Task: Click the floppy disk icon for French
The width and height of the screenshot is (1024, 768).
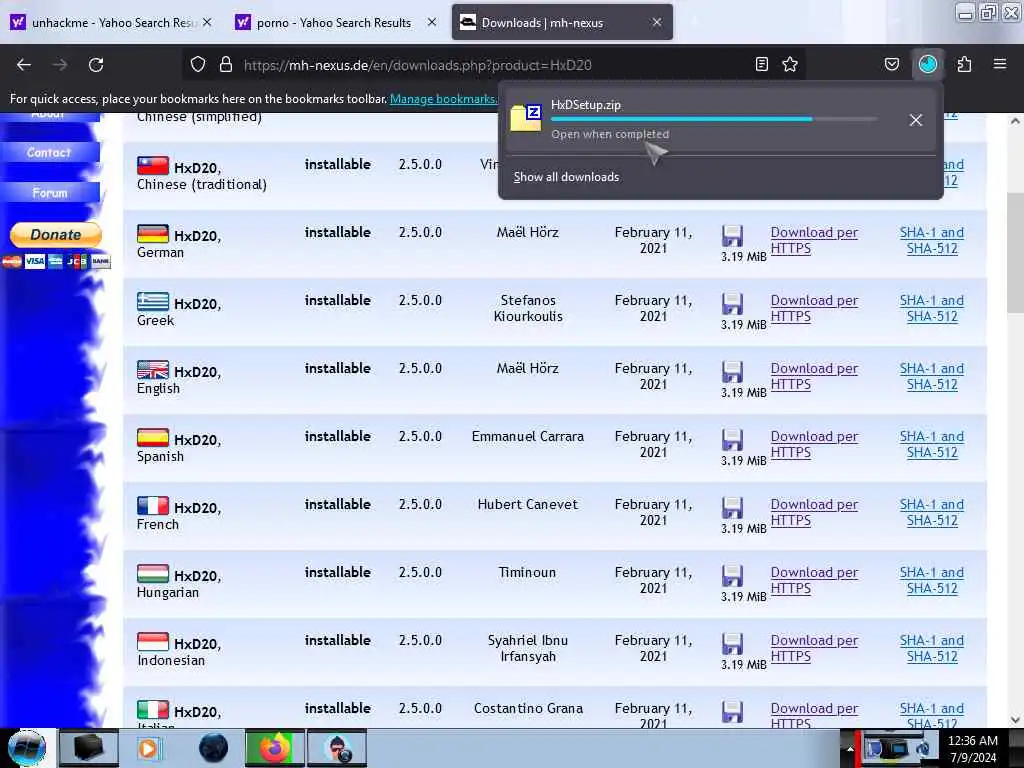Action: point(733,507)
